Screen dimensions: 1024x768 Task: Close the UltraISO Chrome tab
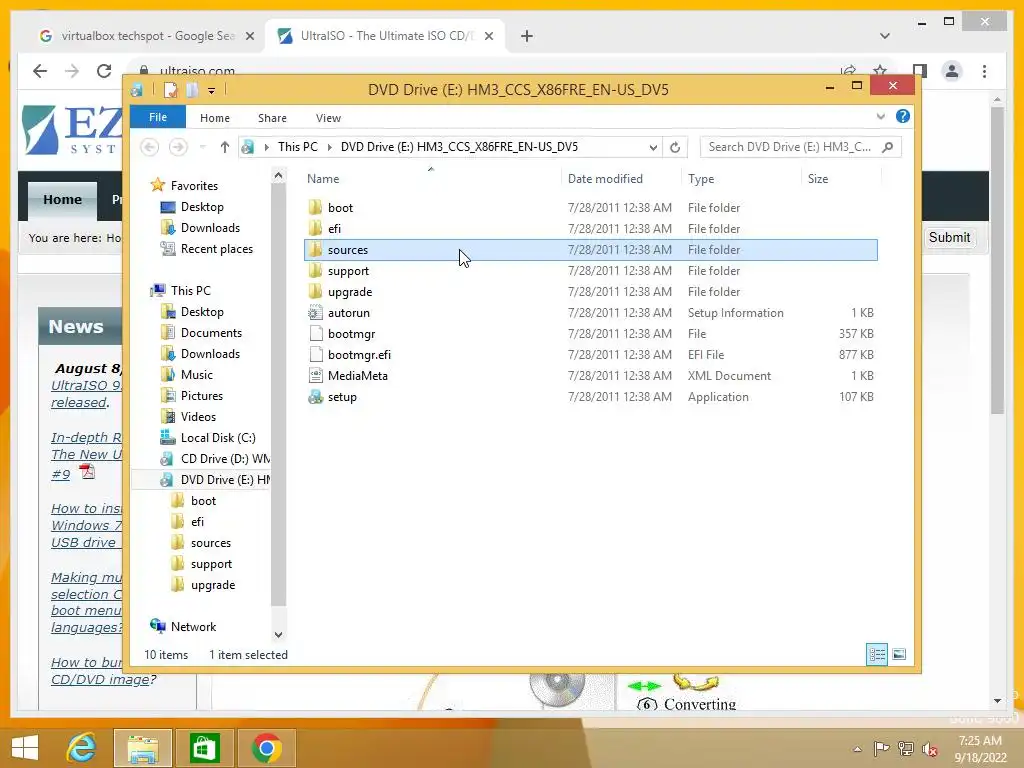[488, 37]
